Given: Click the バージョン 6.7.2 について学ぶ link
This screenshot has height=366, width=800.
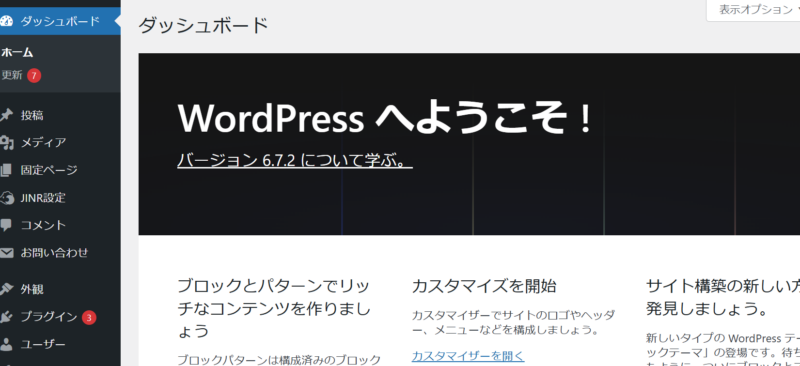Looking at the screenshot, I should (295, 160).
